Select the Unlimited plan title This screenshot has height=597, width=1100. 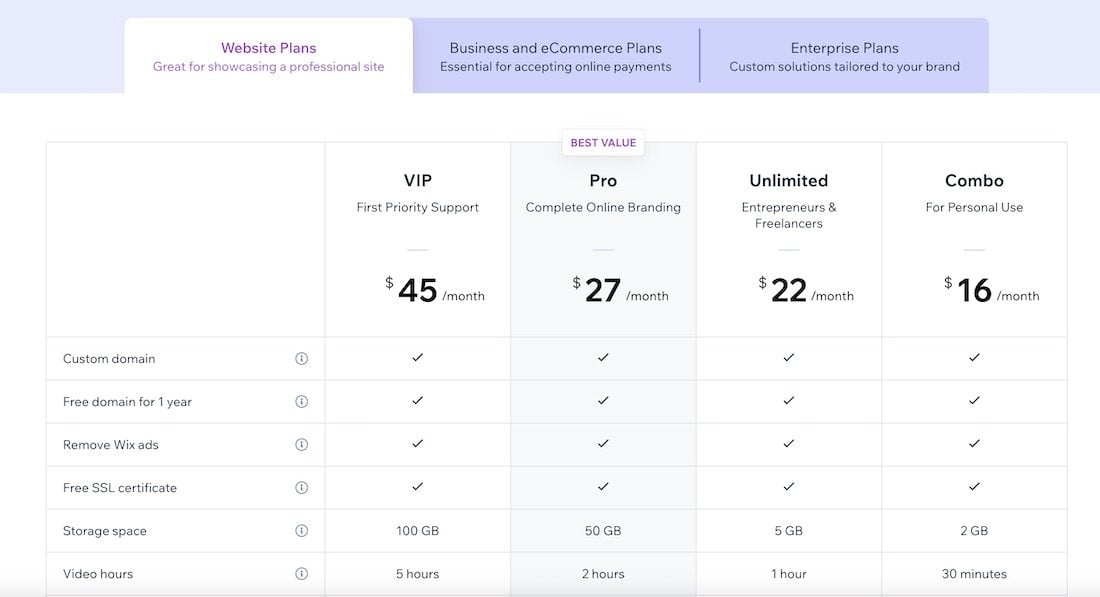789,180
